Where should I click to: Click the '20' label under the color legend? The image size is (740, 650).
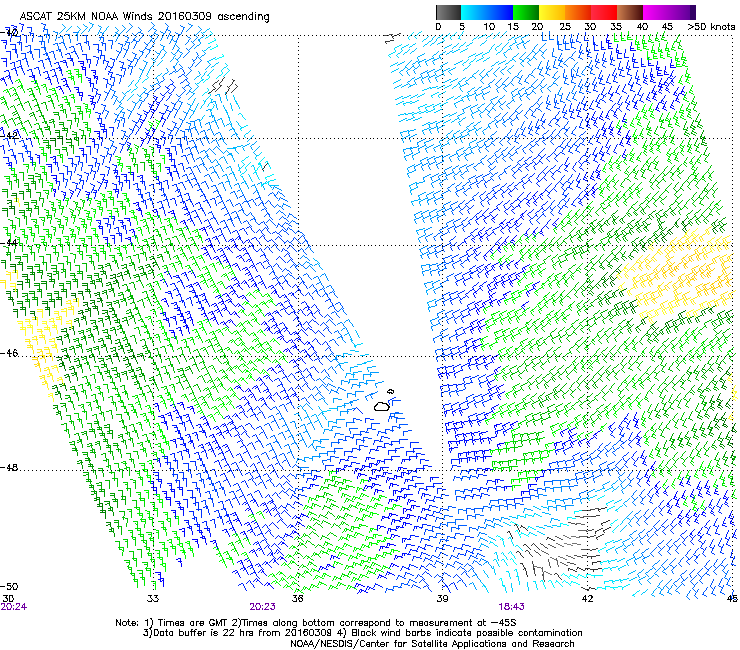pyautogui.click(x=537, y=27)
